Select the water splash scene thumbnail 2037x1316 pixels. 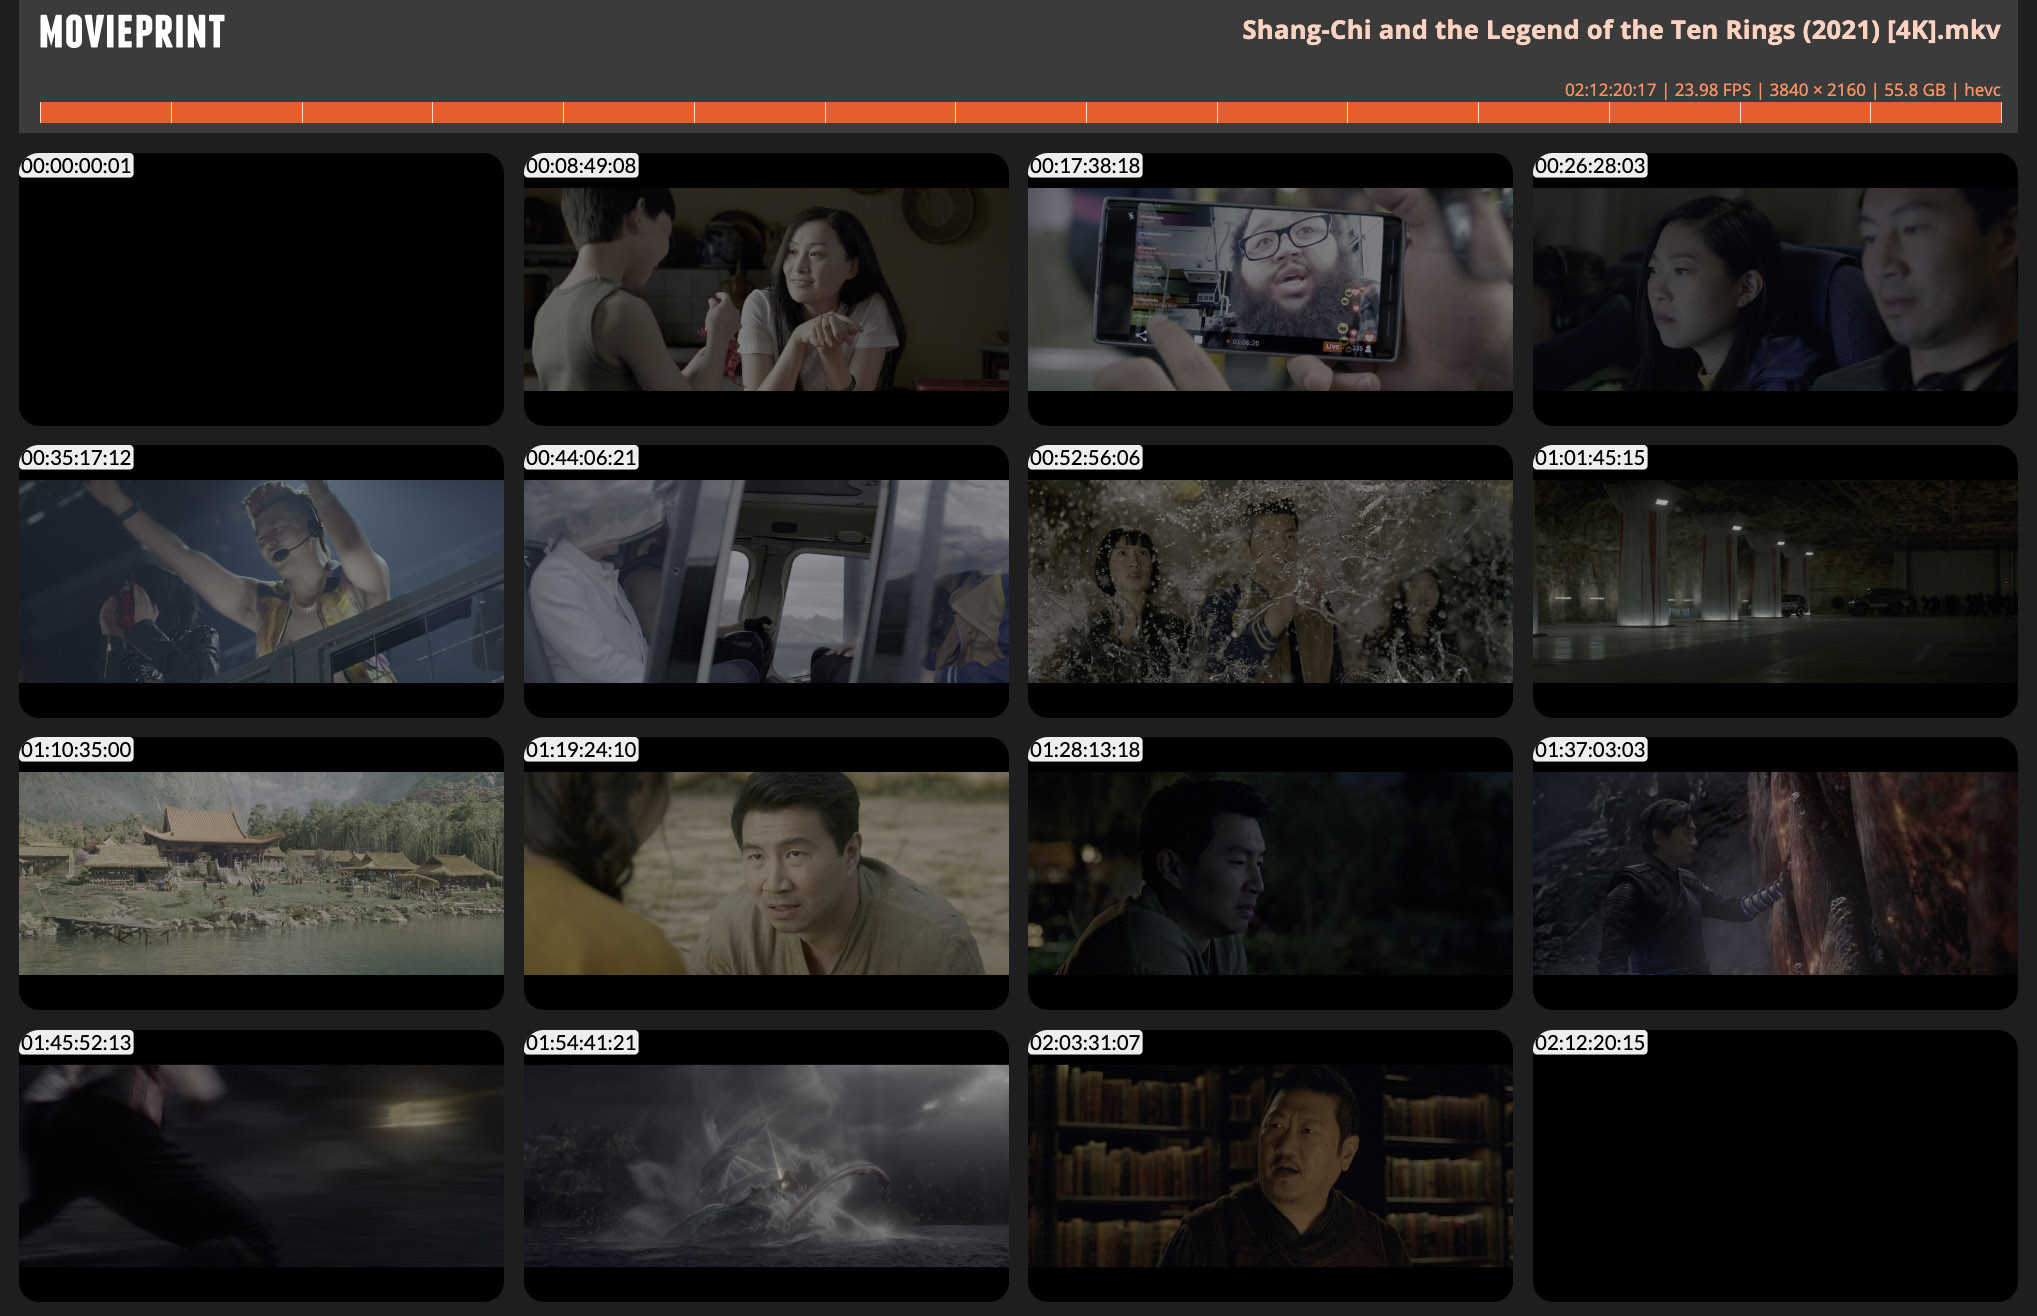(1270, 582)
